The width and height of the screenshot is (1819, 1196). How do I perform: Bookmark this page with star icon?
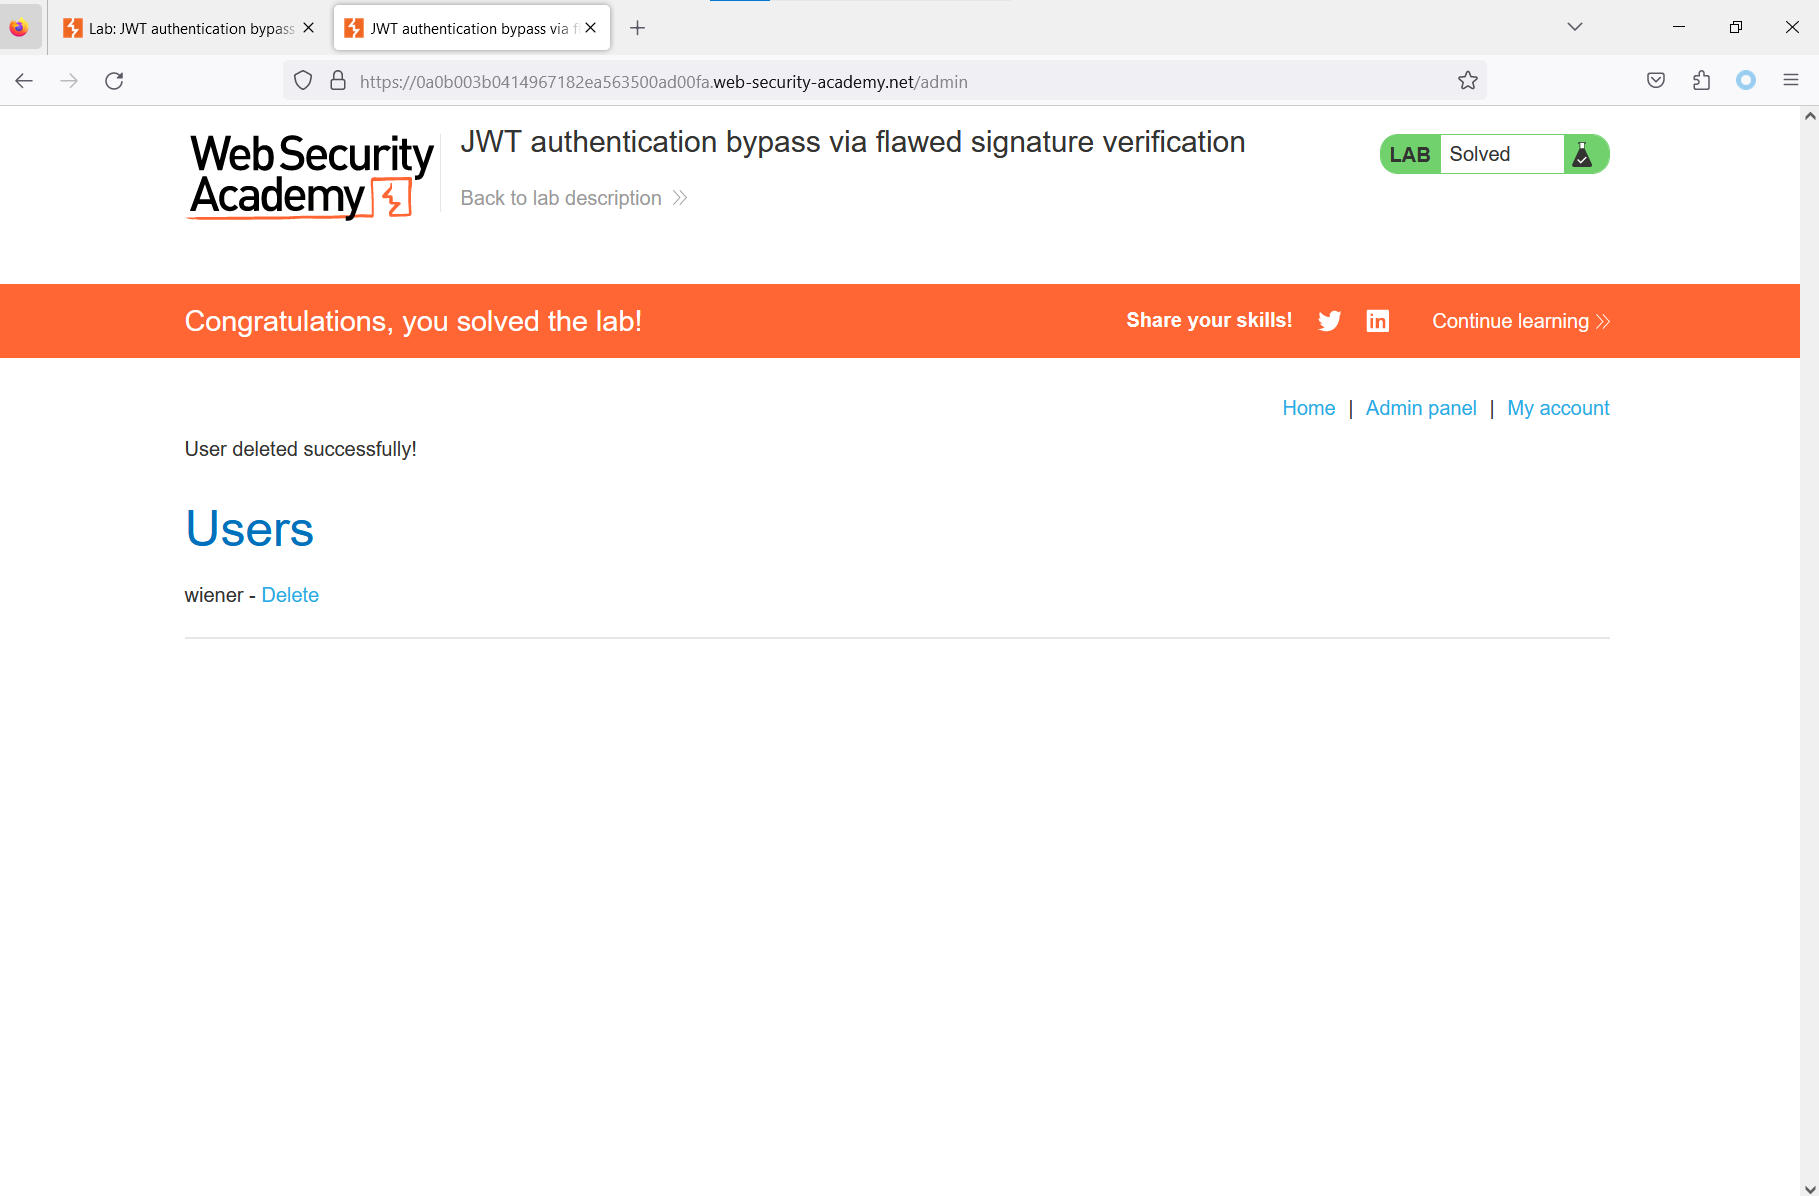click(1467, 81)
